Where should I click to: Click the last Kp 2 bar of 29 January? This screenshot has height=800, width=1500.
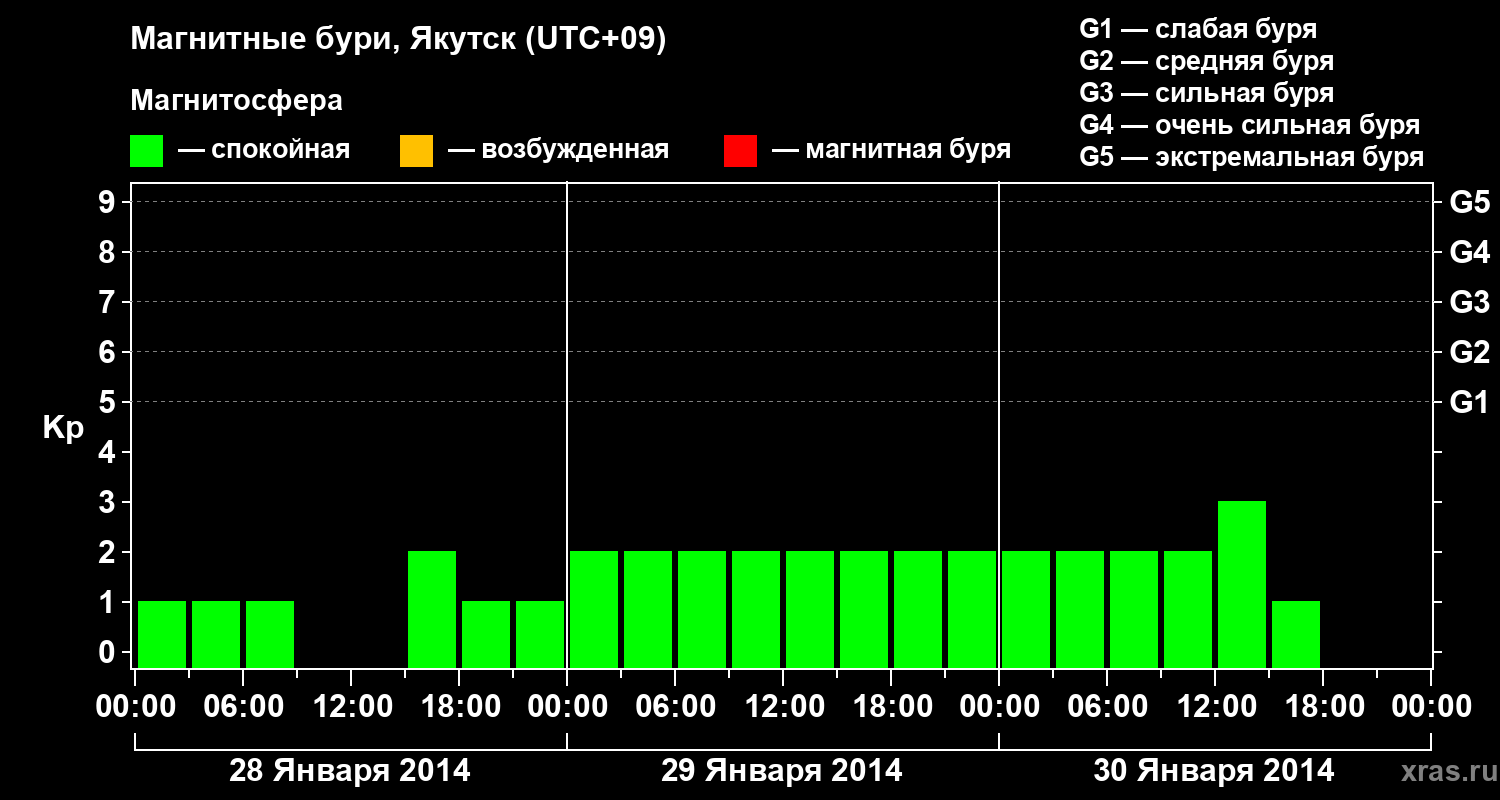tap(972, 609)
